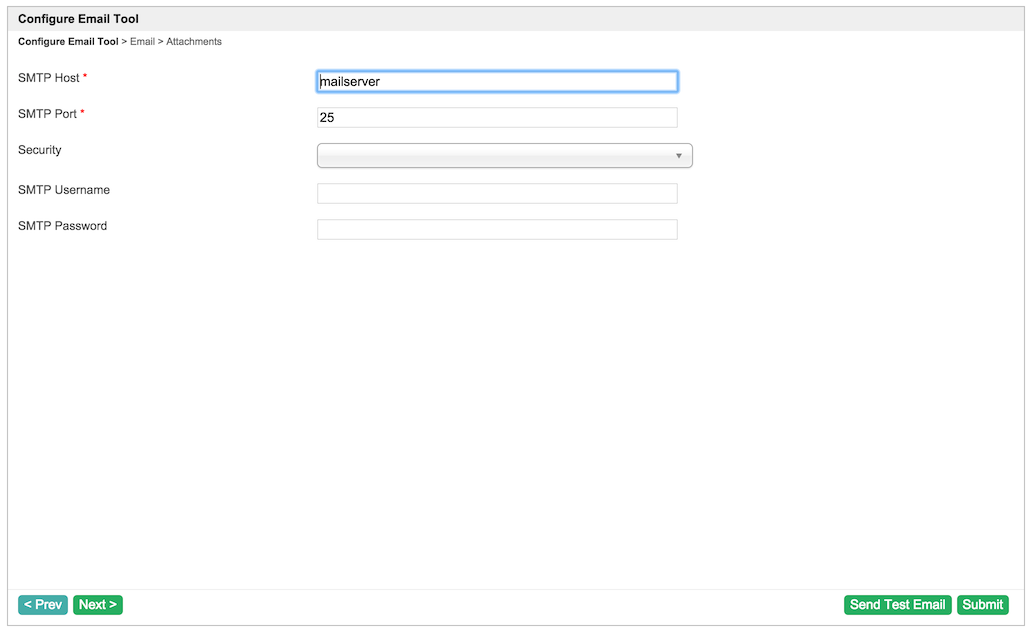
Task: Click the SMTP Username label
Action: pos(64,190)
